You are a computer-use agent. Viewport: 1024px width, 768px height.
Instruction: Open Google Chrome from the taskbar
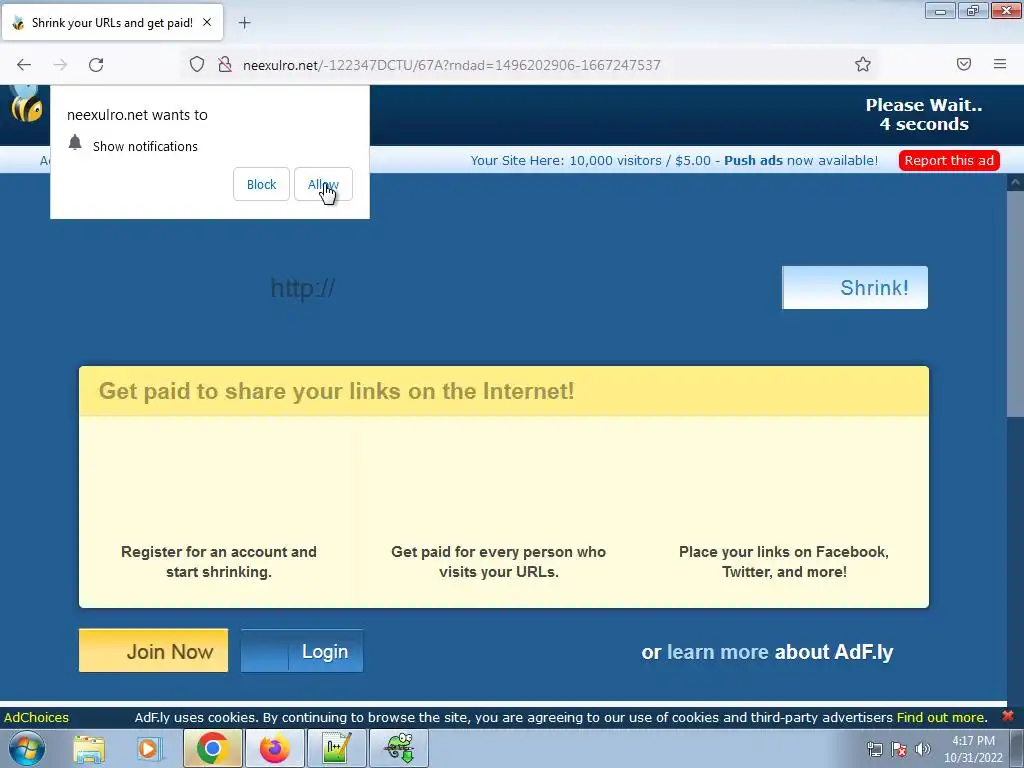212,748
